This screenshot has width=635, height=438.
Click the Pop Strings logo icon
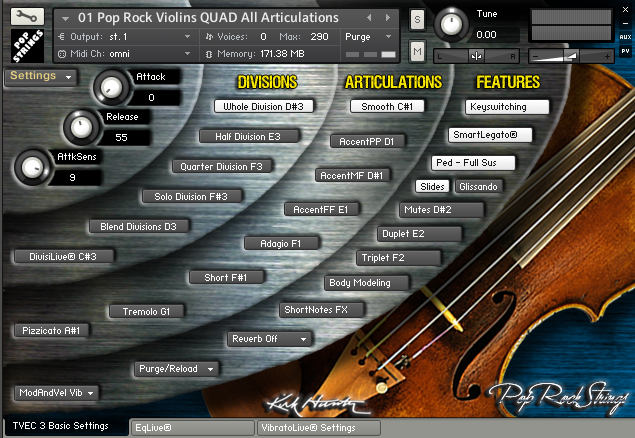27,45
